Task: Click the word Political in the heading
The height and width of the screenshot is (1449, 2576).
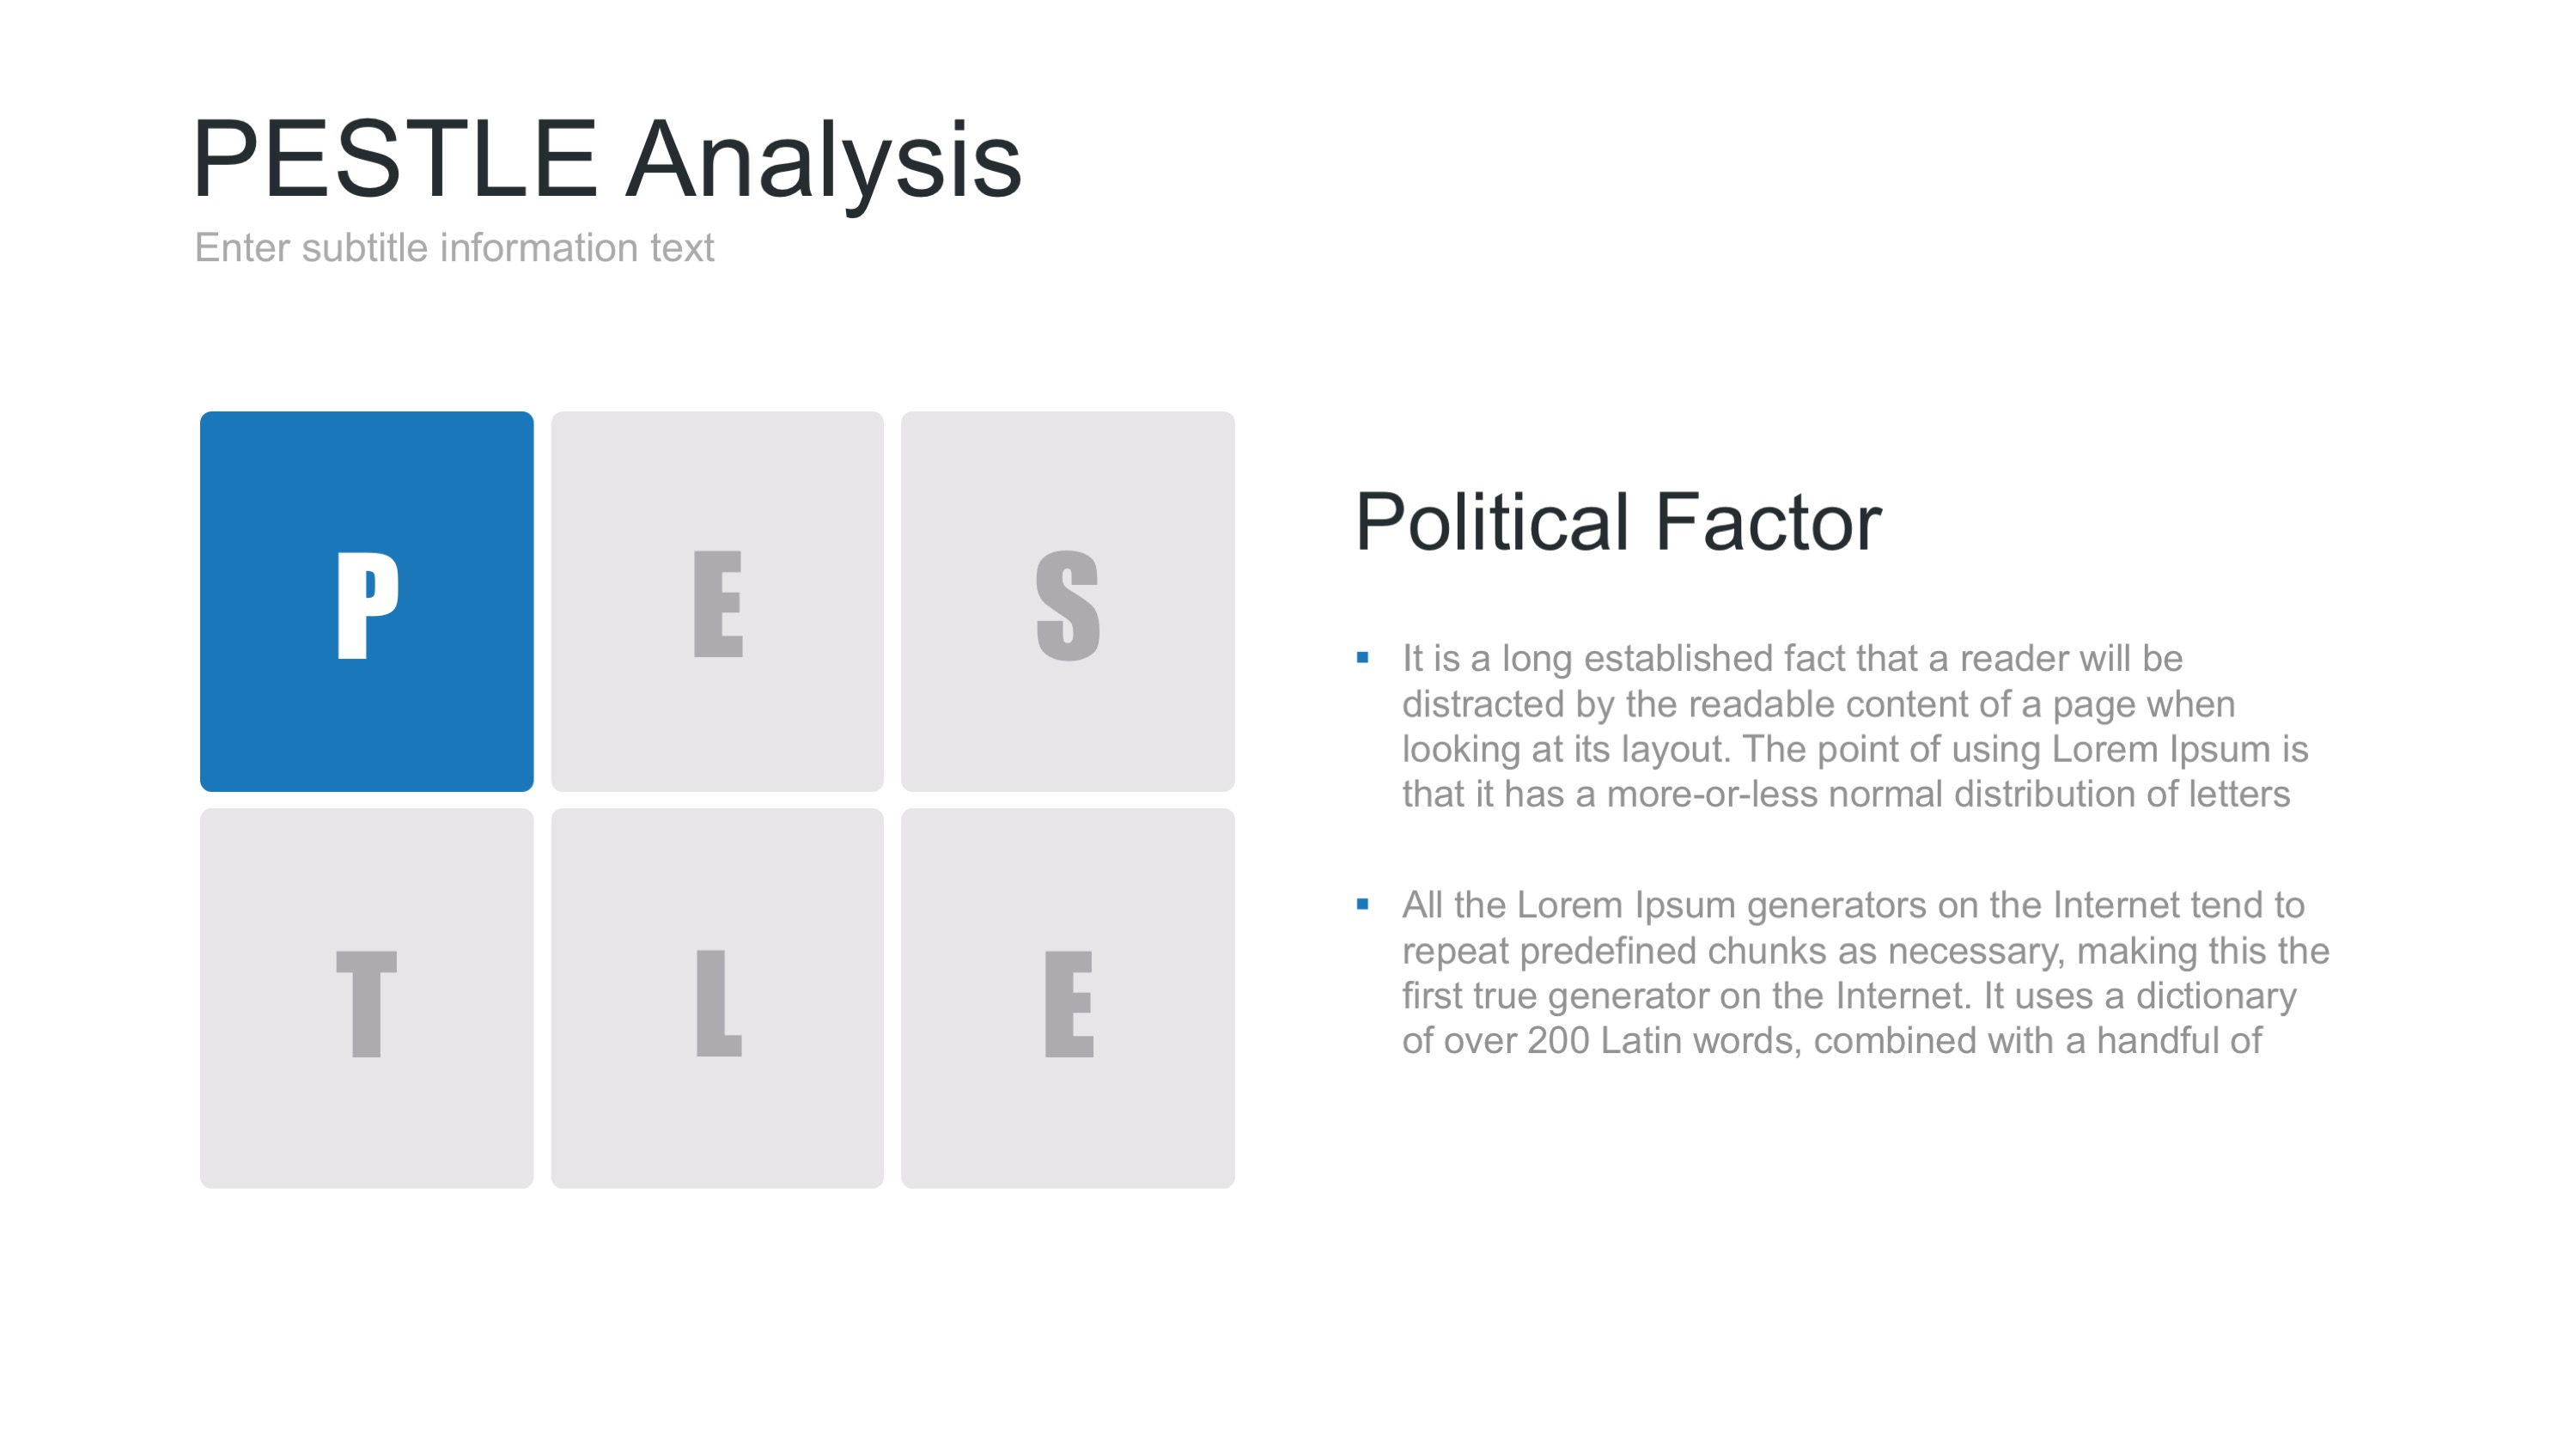Action: pyautogui.click(x=1492, y=522)
